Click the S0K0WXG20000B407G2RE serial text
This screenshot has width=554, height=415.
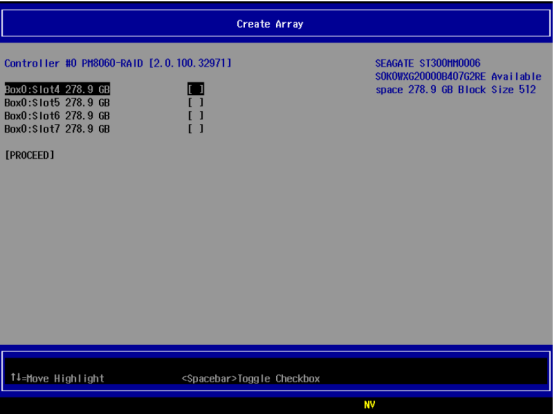[430, 76]
